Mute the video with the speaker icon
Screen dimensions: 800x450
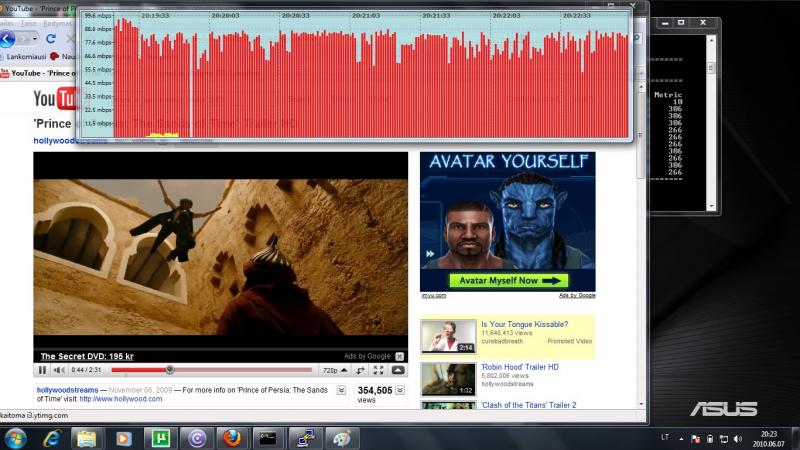(59, 370)
